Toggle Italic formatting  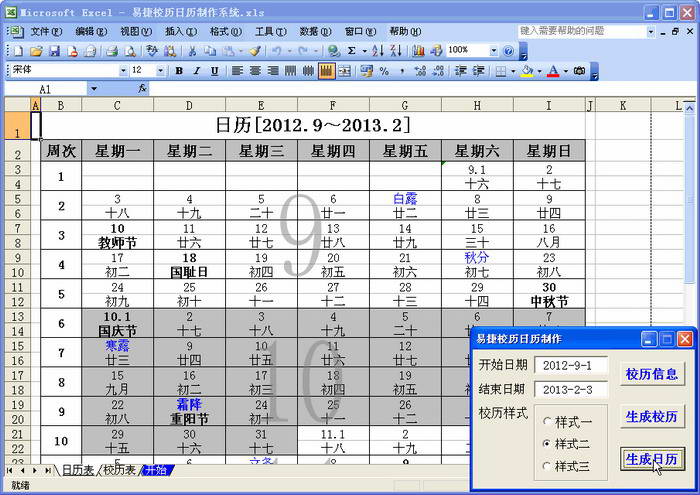(x=197, y=71)
